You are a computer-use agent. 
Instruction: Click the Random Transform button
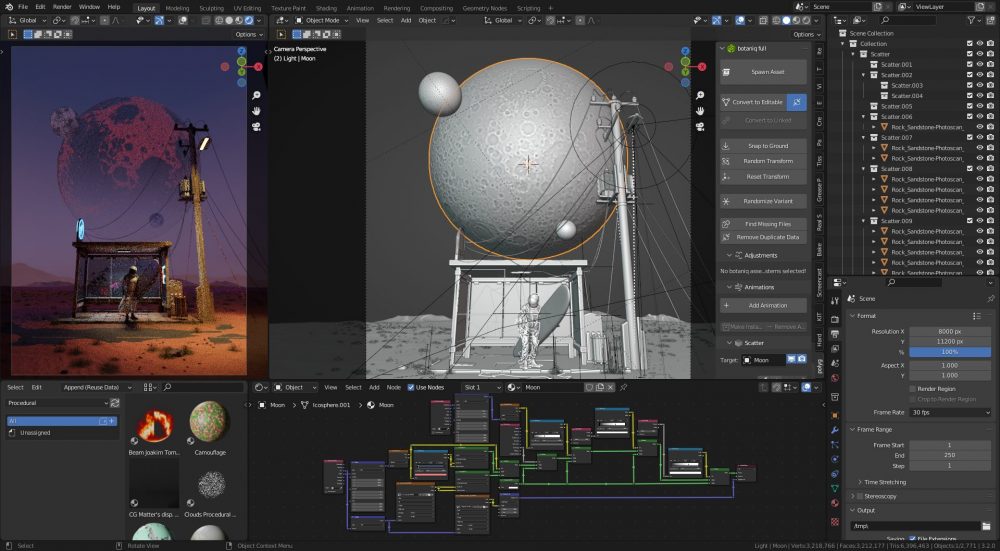pyautogui.click(x=763, y=161)
